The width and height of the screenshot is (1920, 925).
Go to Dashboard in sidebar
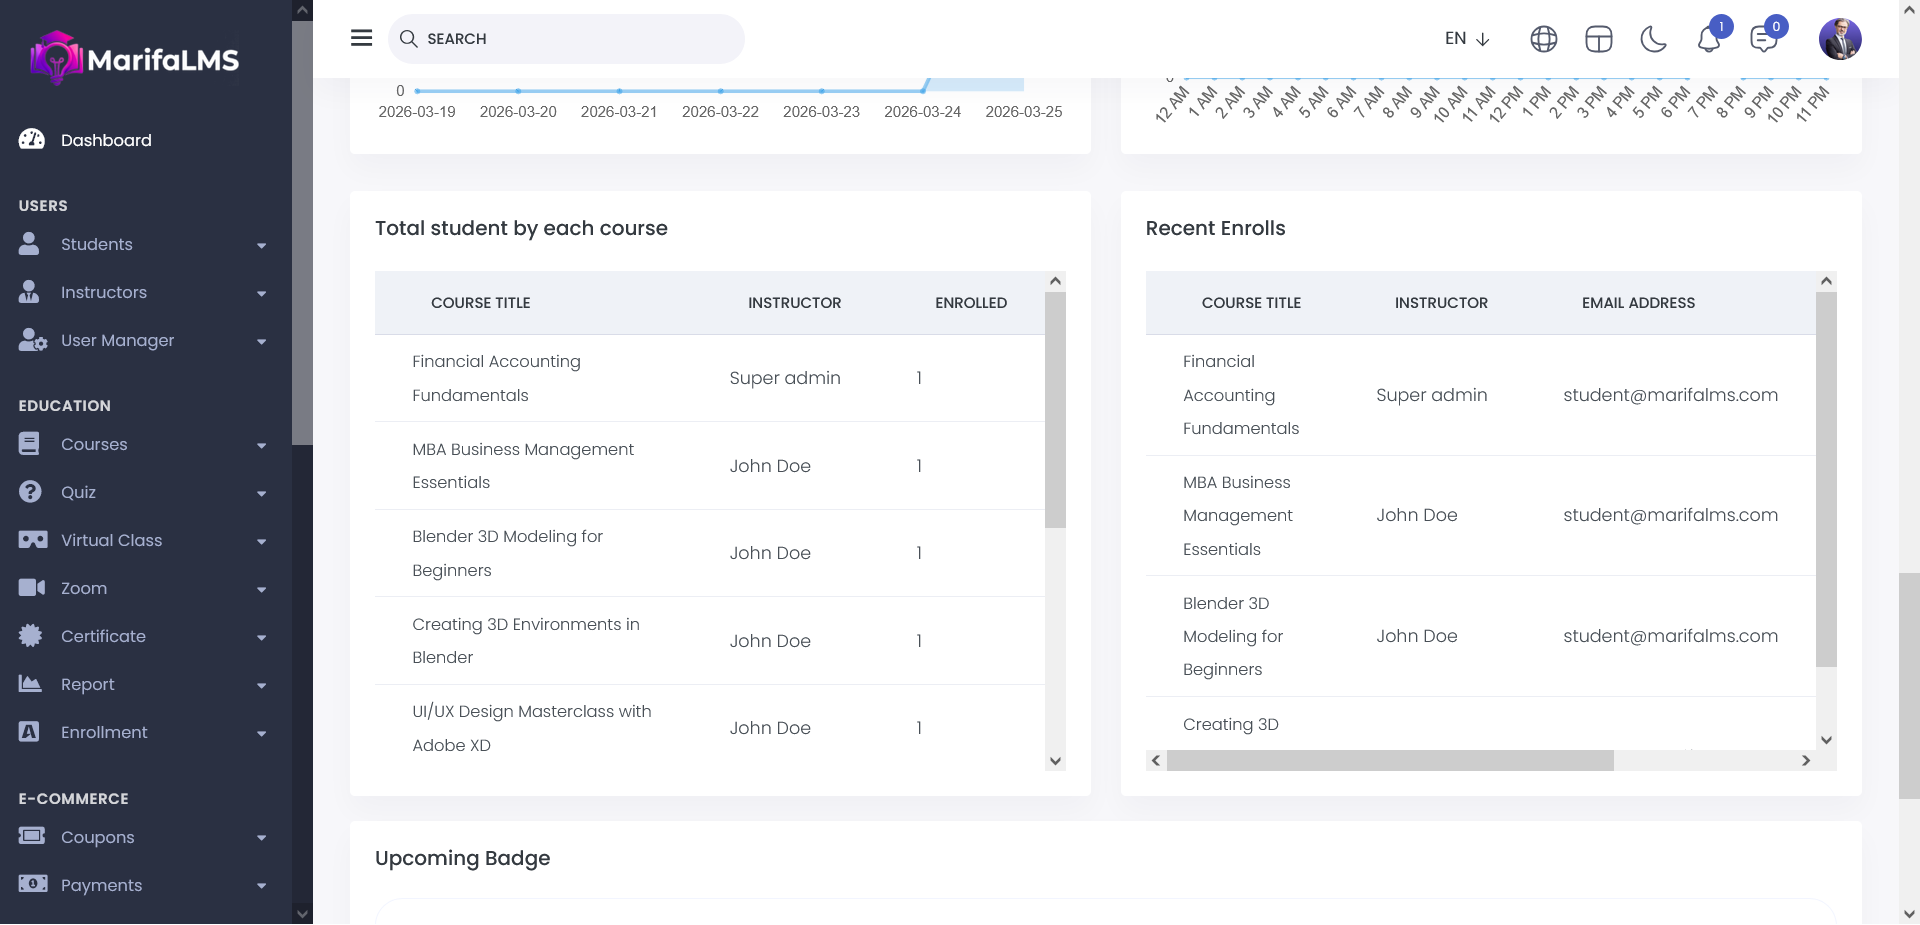[x=106, y=140]
